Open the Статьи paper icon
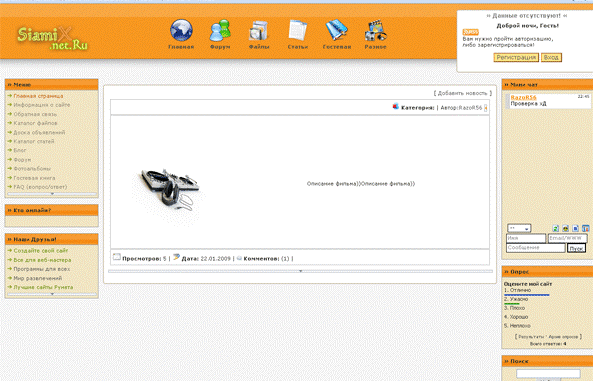Image resolution: width=593 pixels, height=381 pixels. click(x=298, y=30)
